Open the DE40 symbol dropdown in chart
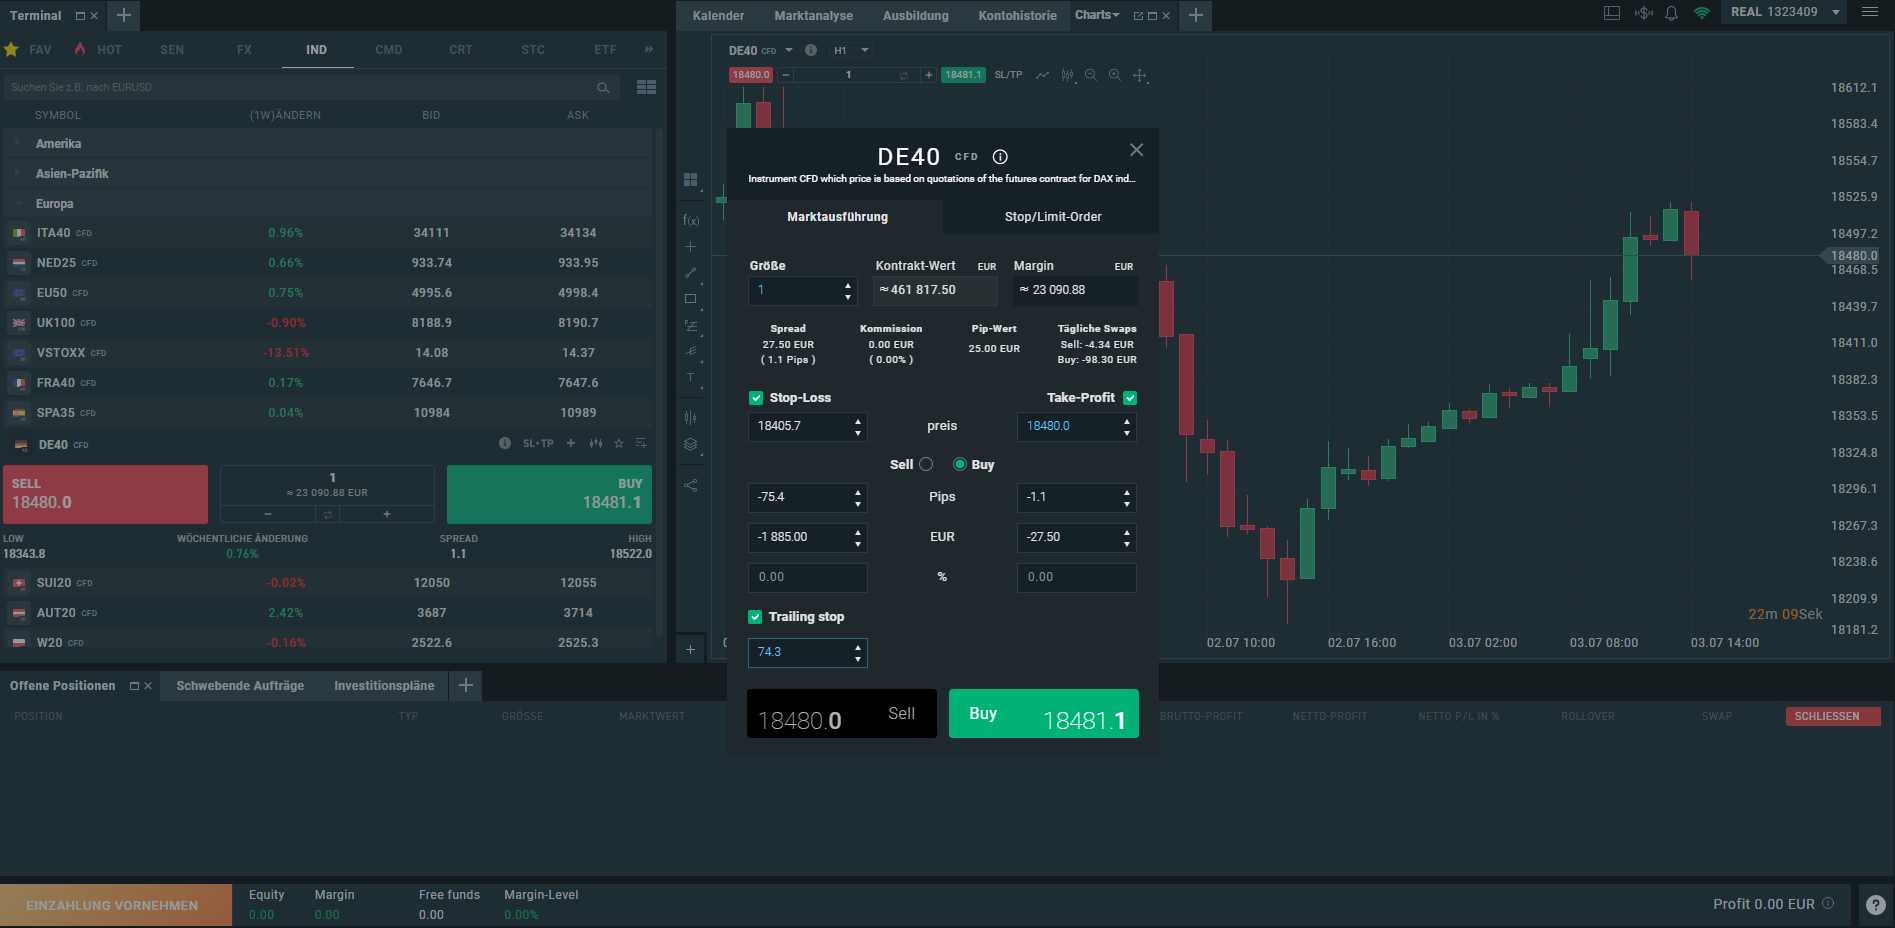 788,50
